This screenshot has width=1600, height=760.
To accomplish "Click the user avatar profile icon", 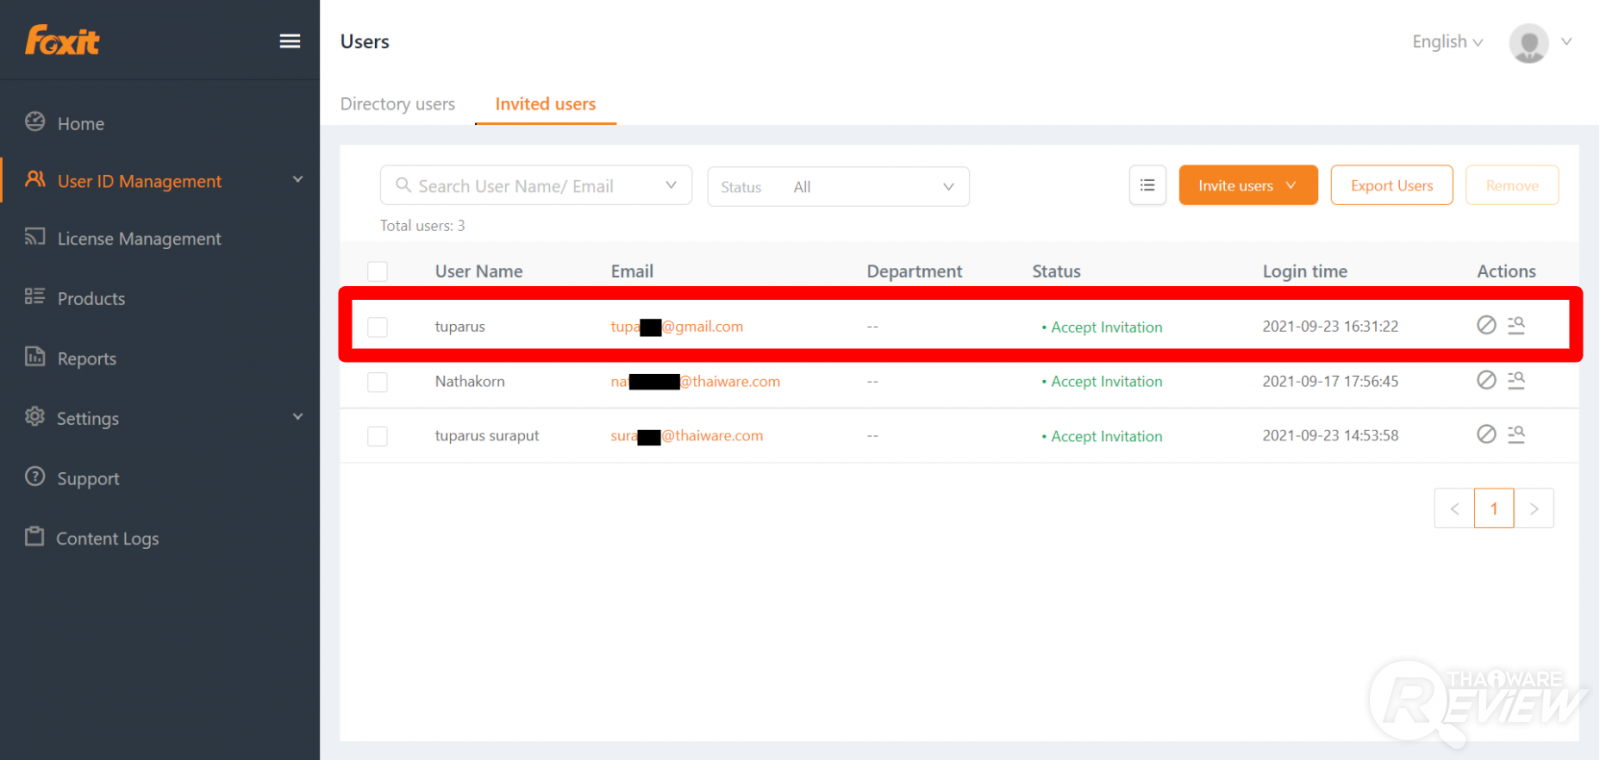I will (1528, 43).
